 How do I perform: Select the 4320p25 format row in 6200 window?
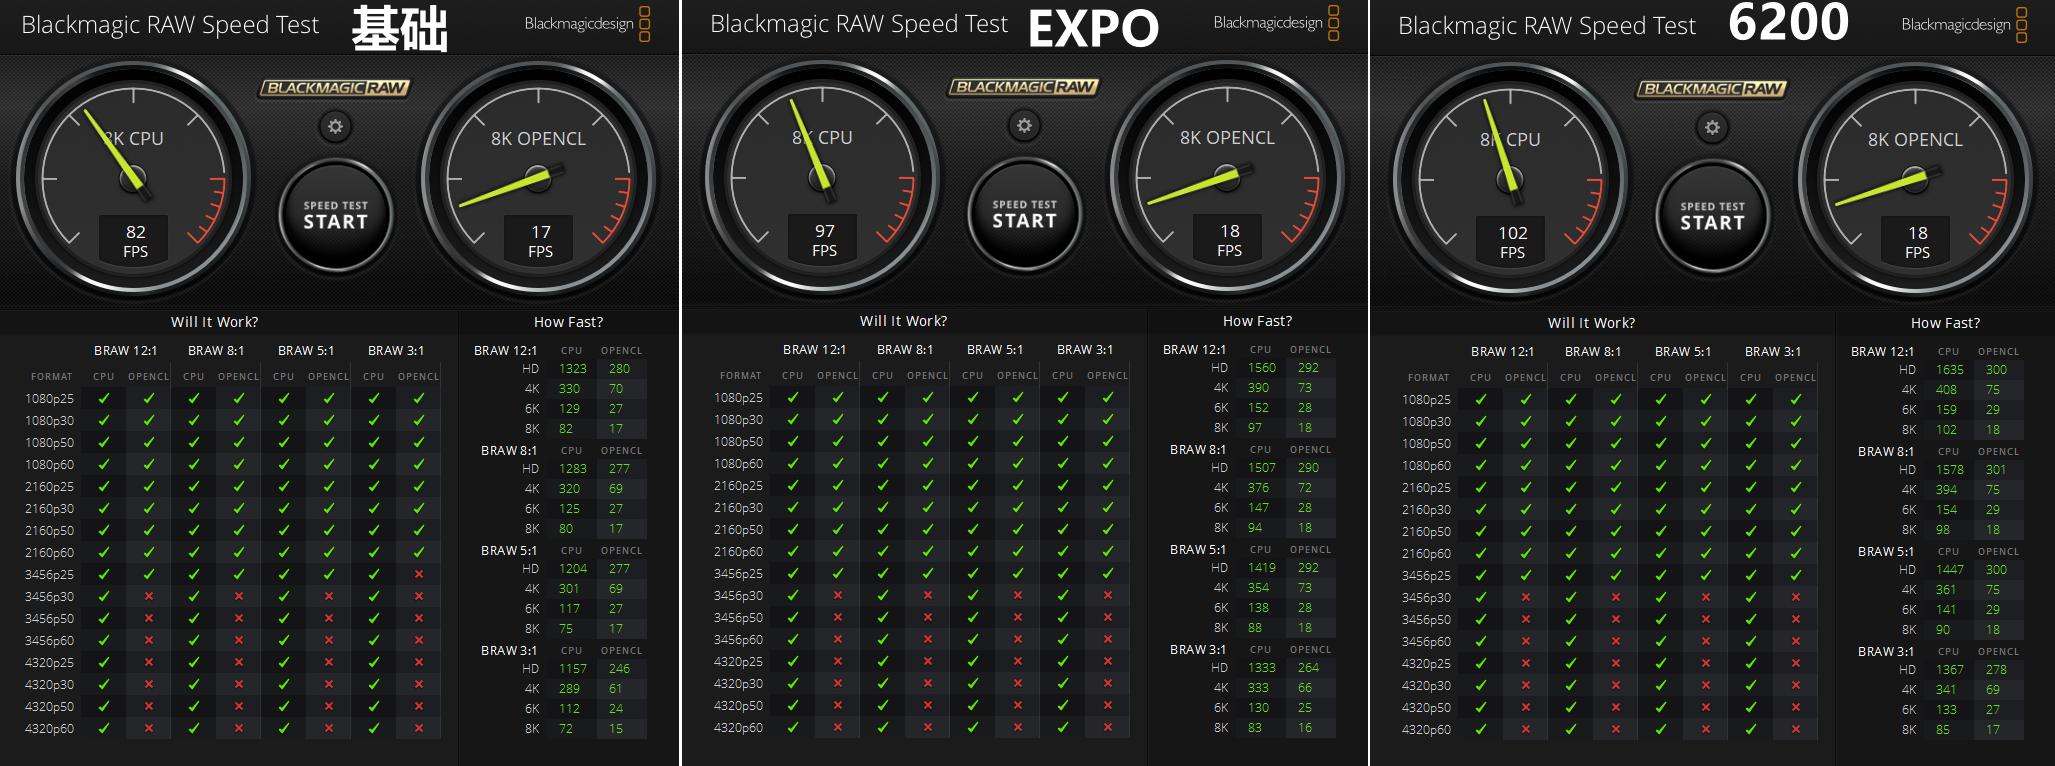point(1609,663)
